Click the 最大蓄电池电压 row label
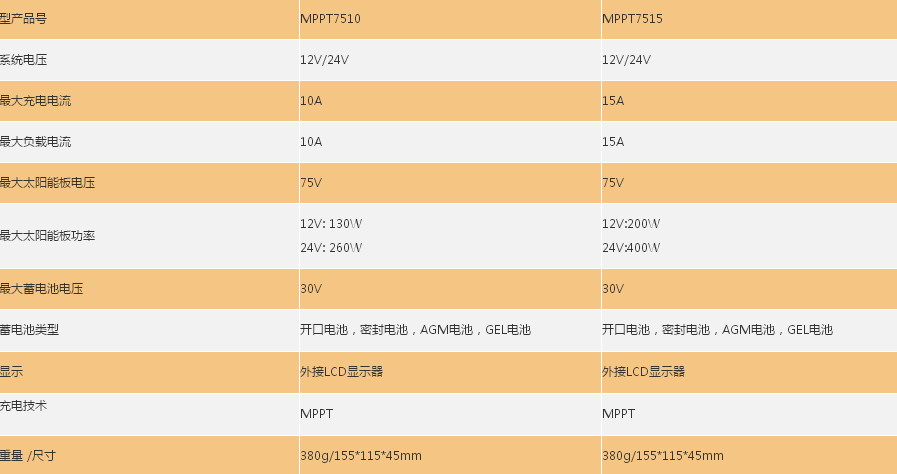 41,289
